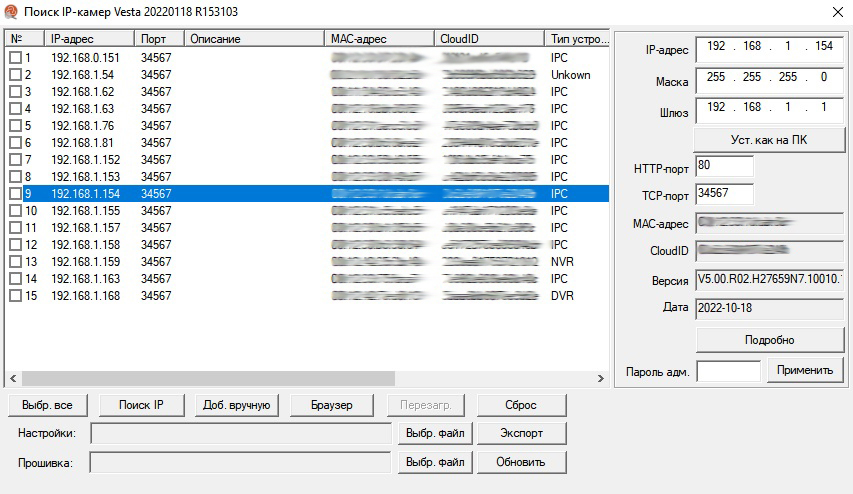The image size is (853, 494).
Task: Click the Vesta app icon in title bar
Action: 13,11
